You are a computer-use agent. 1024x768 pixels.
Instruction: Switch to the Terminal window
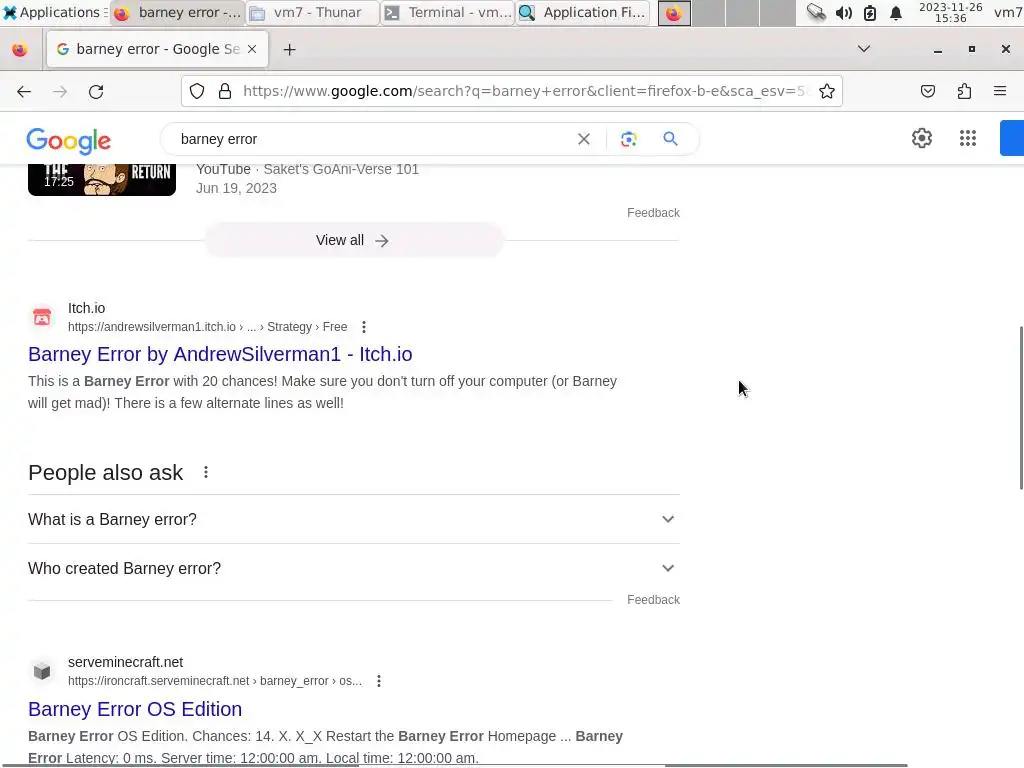click(447, 12)
